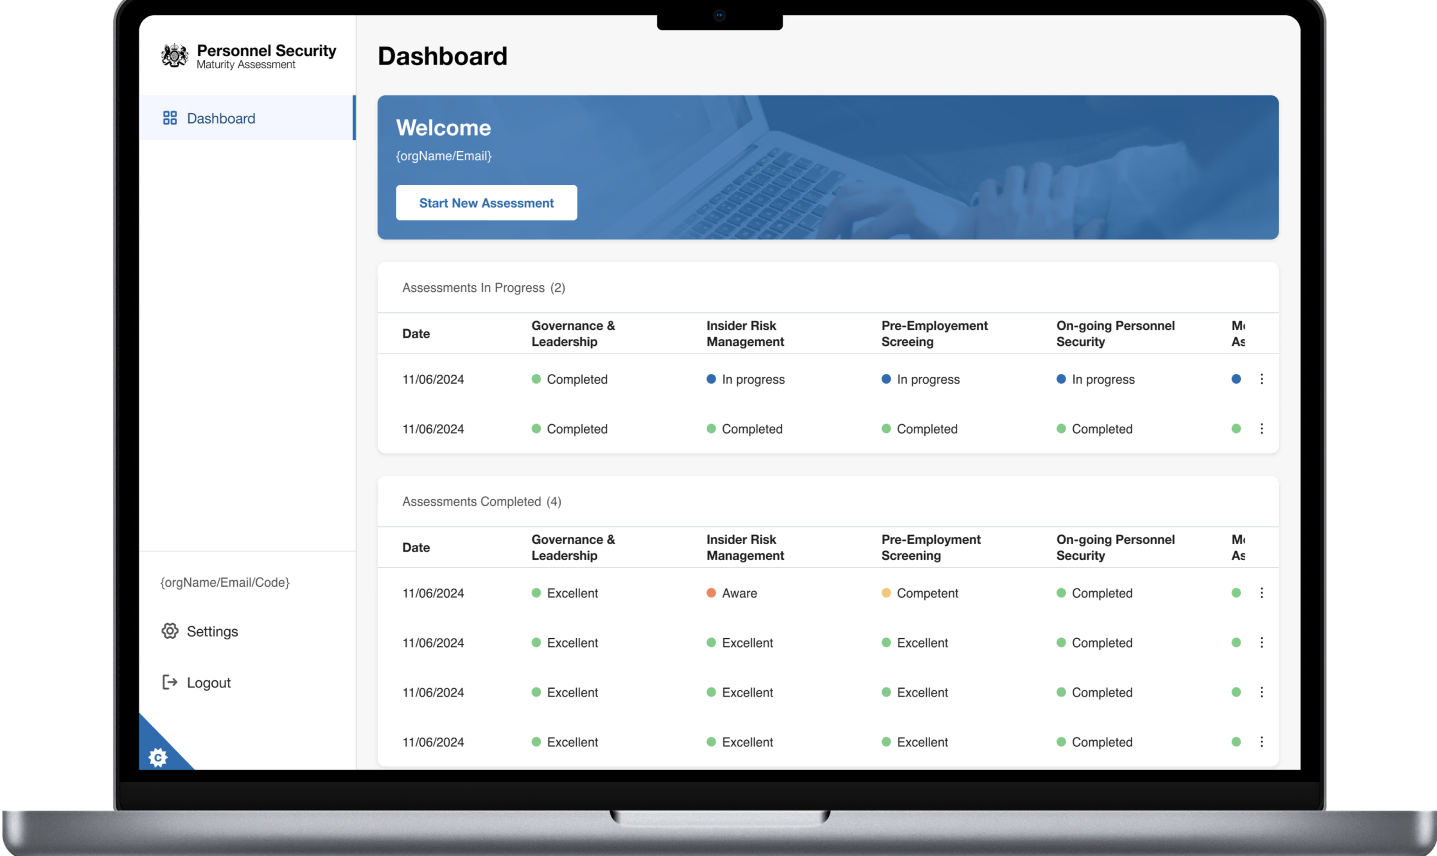The width and height of the screenshot is (1437, 856).
Task: Click the blue In progress dot under Pre-Employement Screeing
Action: click(x=886, y=379)
